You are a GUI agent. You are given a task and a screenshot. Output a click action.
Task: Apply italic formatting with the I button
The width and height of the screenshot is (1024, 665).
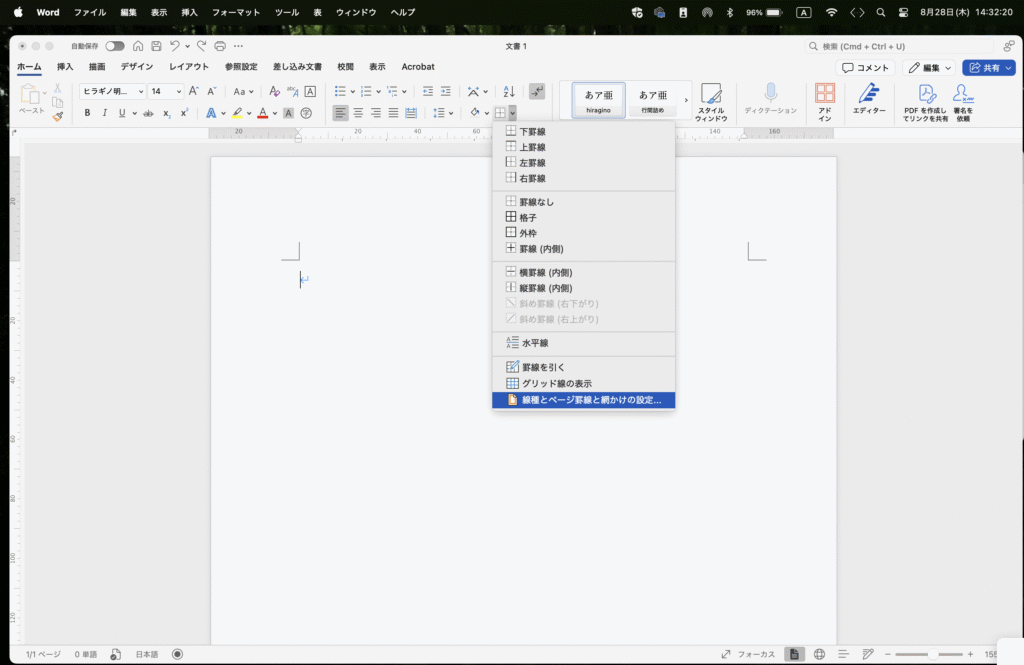pyautogui.click(x=104, y=113)
